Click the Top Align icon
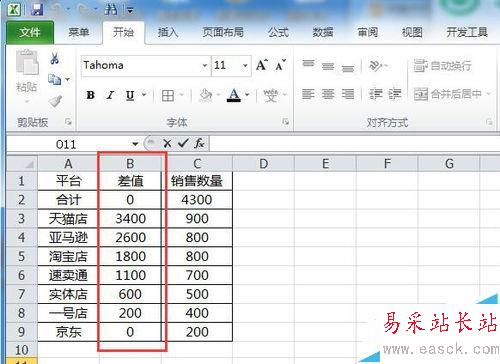500x364 pixels. tap(308, 63)
